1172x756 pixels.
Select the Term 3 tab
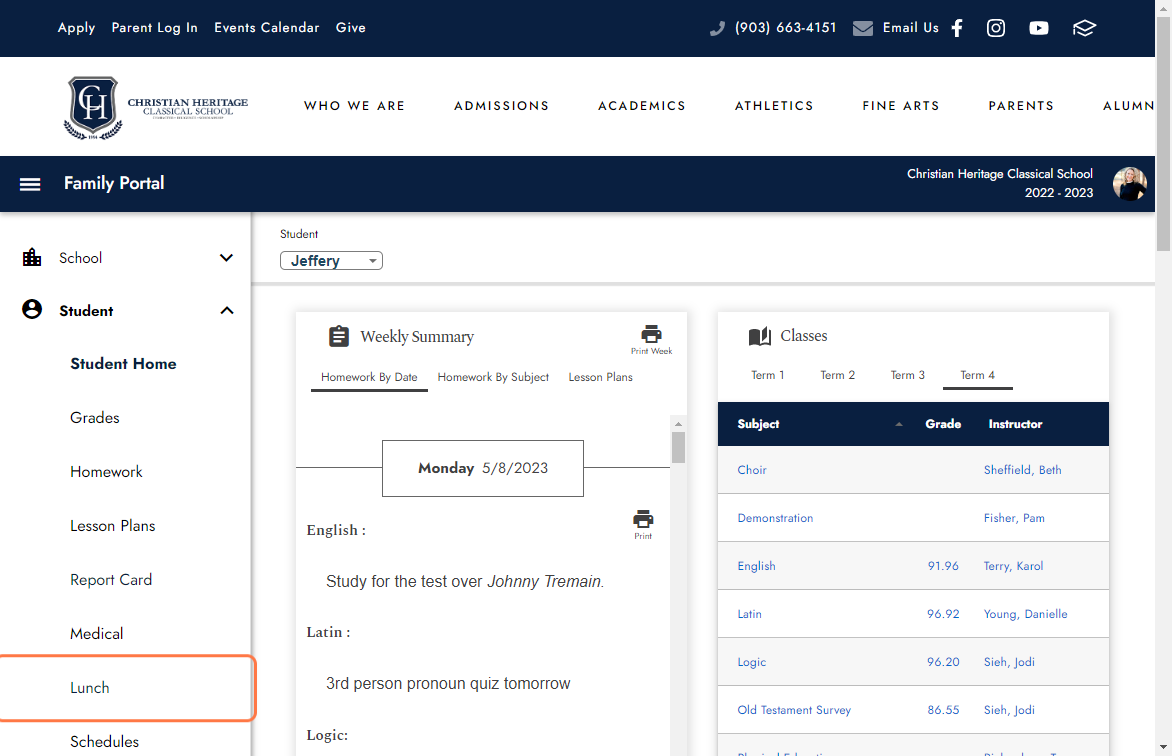[x=907, y=375]
